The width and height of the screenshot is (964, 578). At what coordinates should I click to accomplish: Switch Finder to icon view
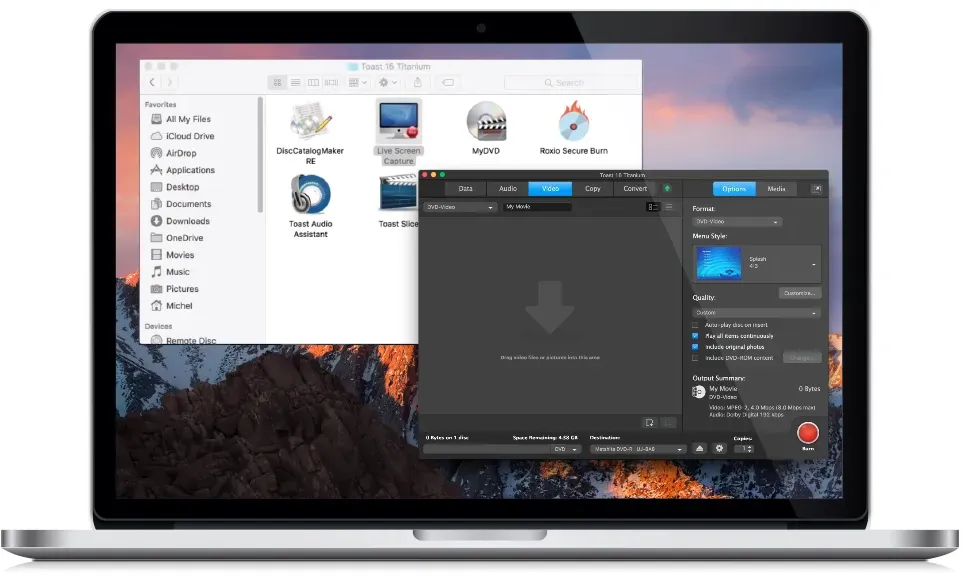coord(277,82)
